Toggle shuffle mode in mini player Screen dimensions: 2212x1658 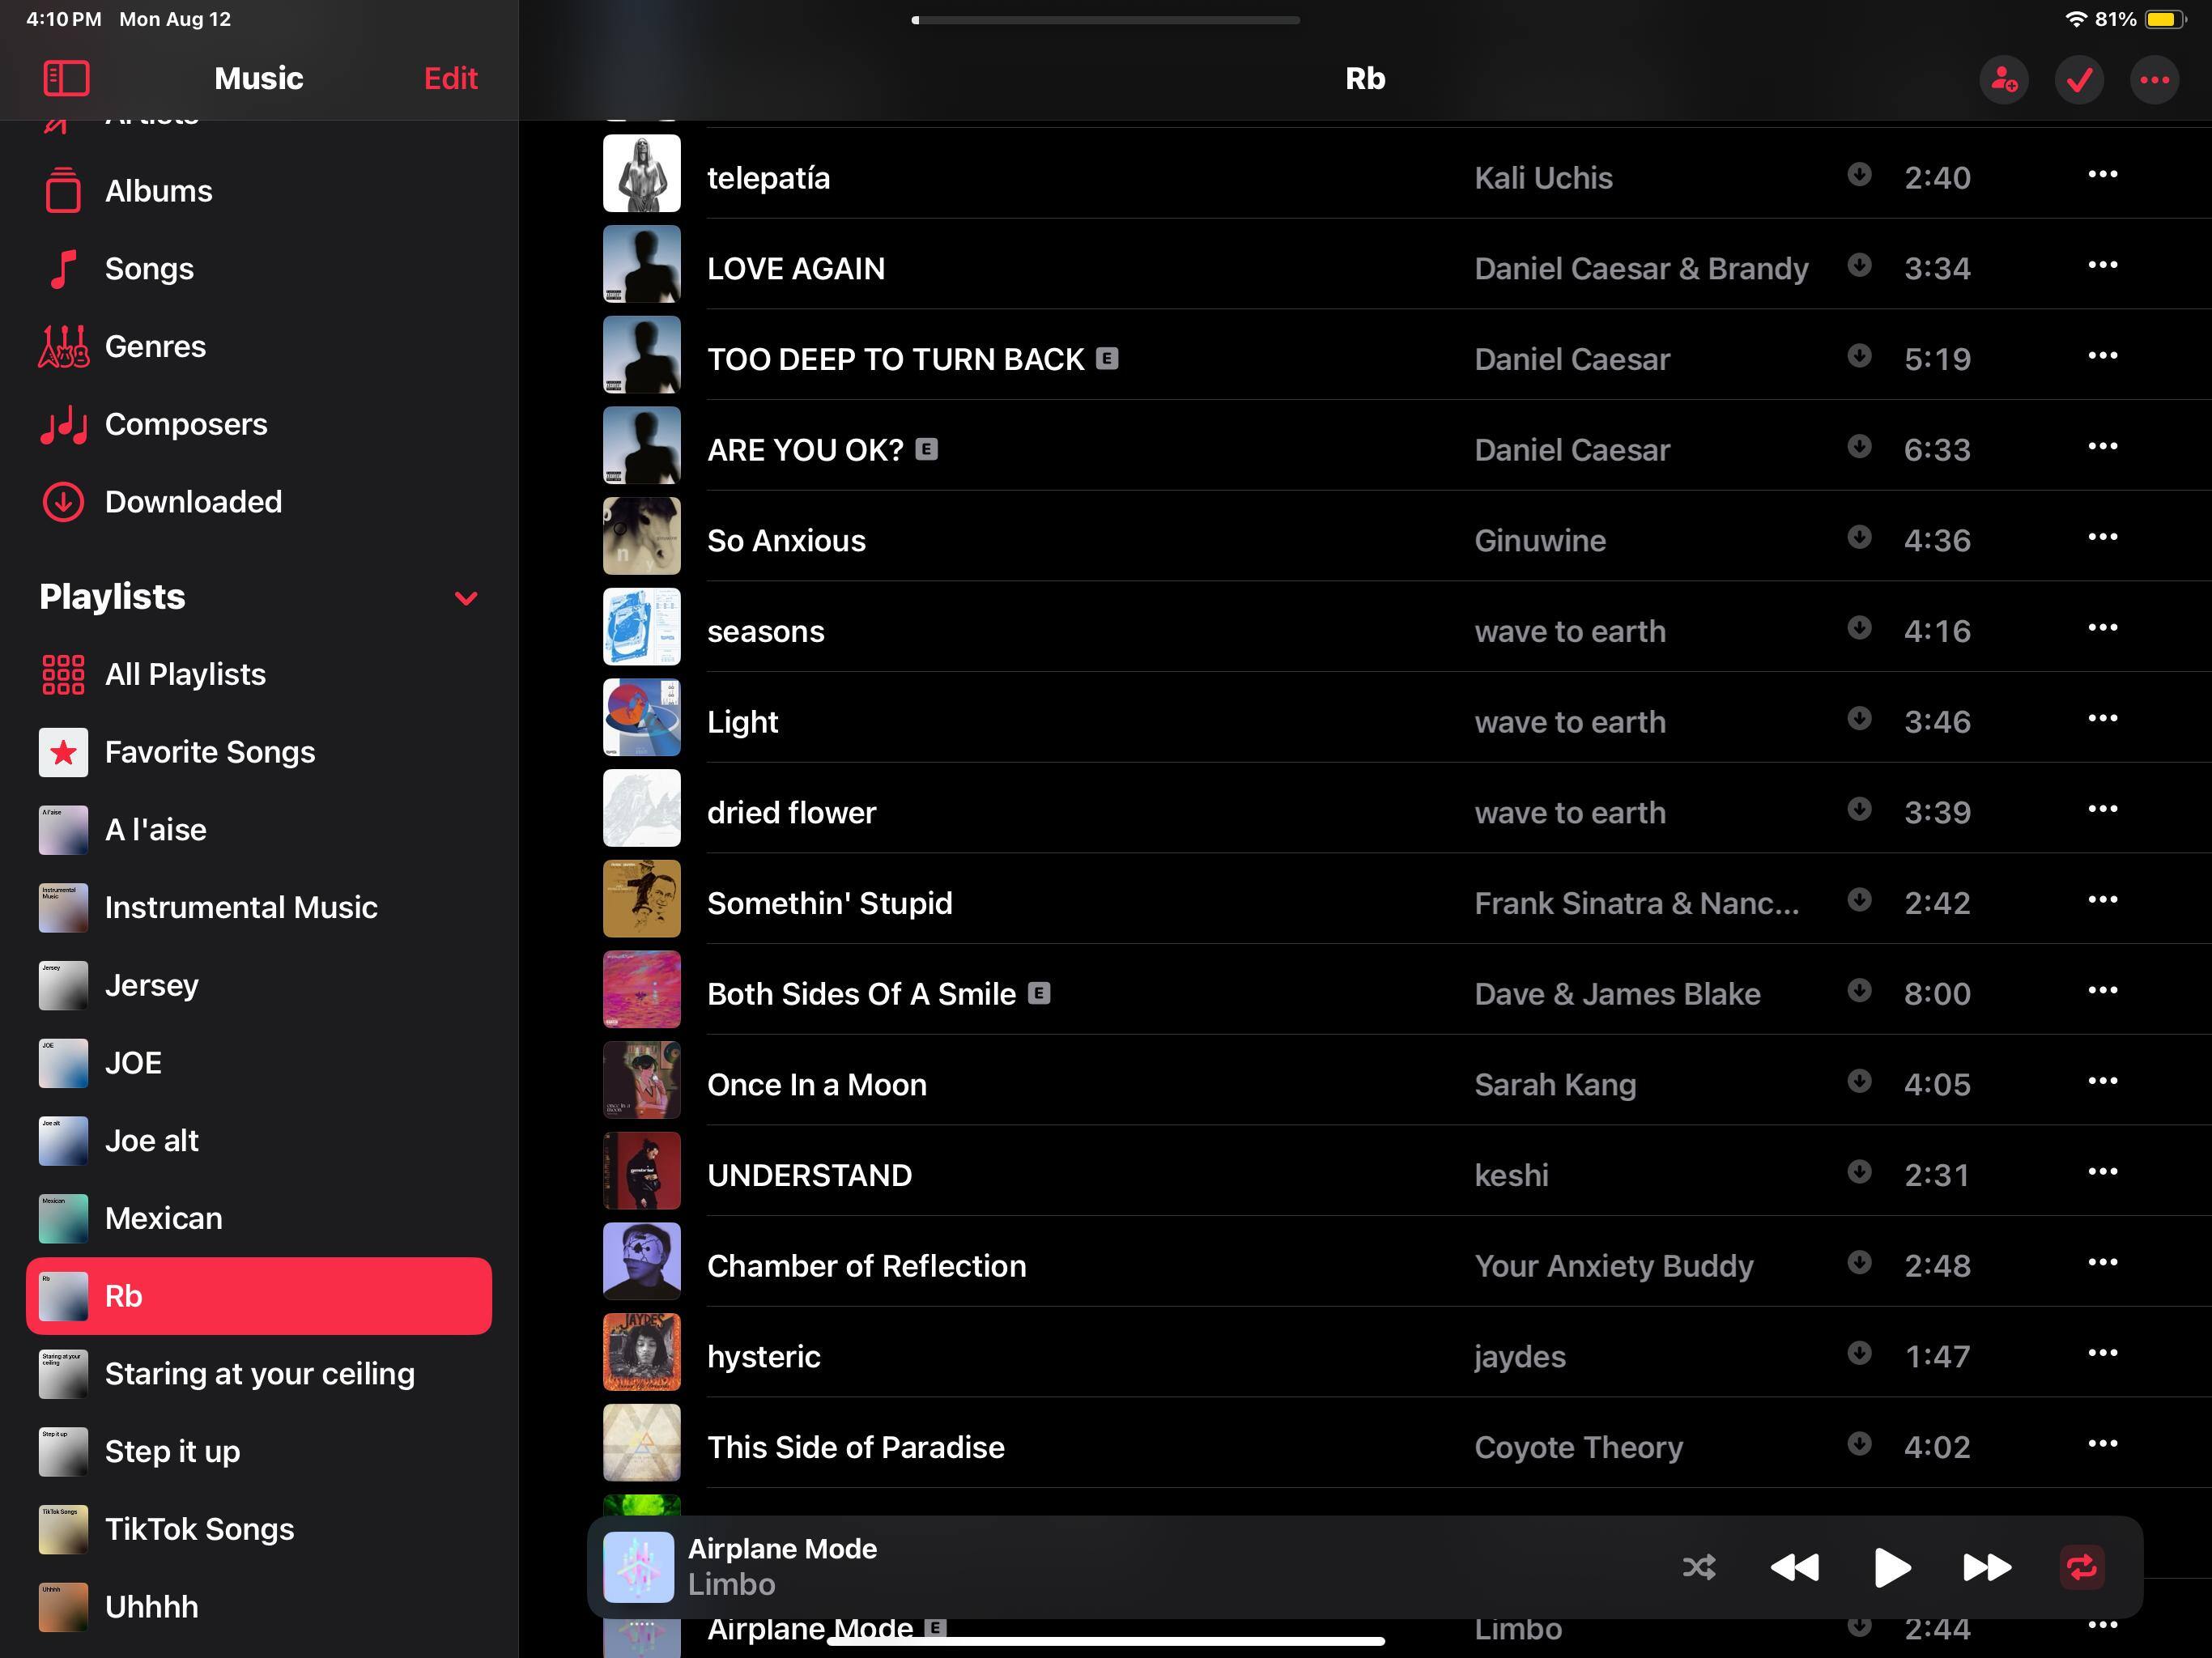click(1698, 1566)
